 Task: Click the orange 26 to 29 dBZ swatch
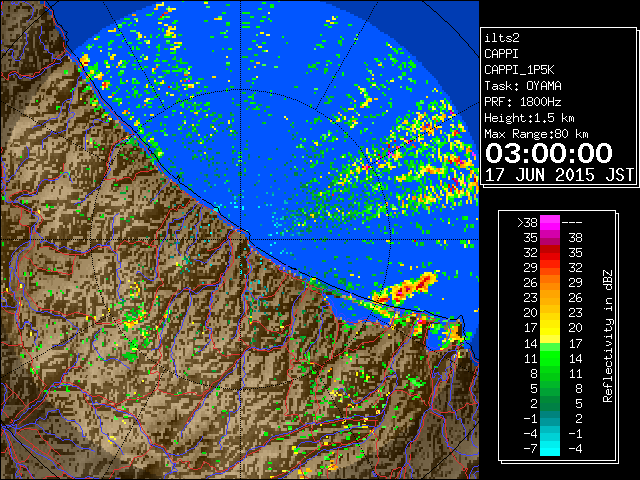(x=550, y=283)
